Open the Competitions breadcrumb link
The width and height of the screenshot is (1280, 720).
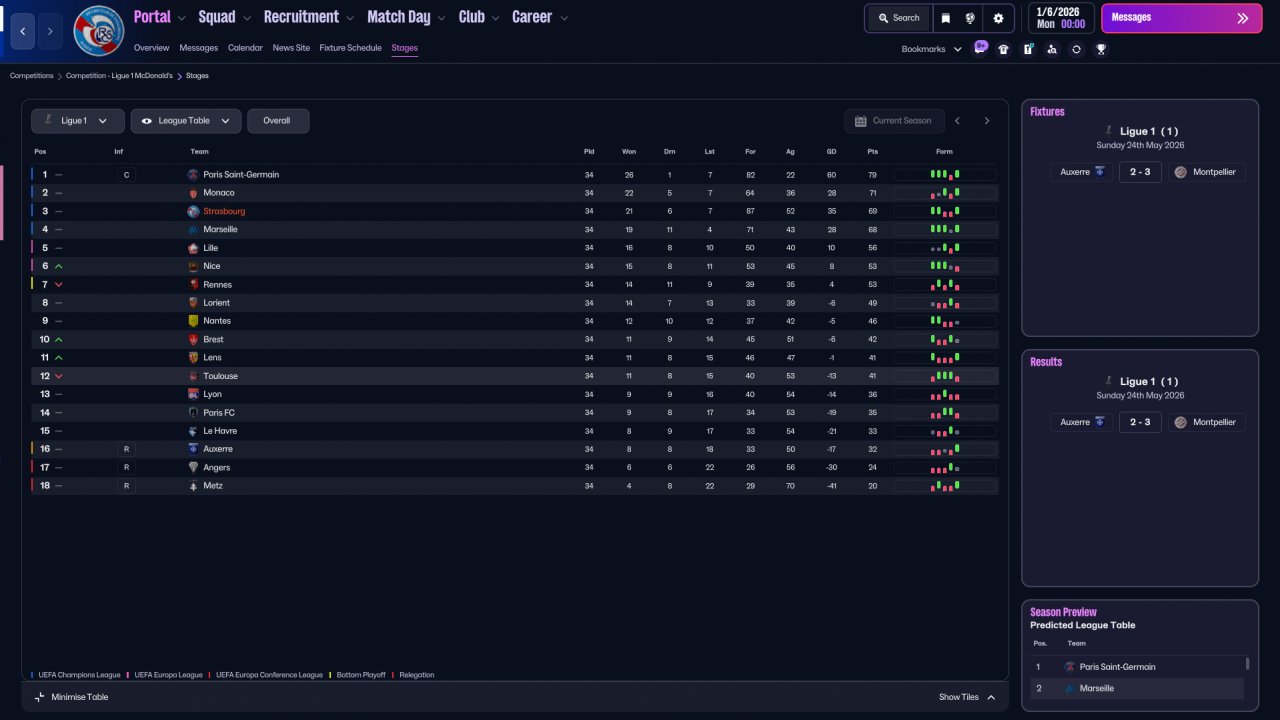coord(32,76)
